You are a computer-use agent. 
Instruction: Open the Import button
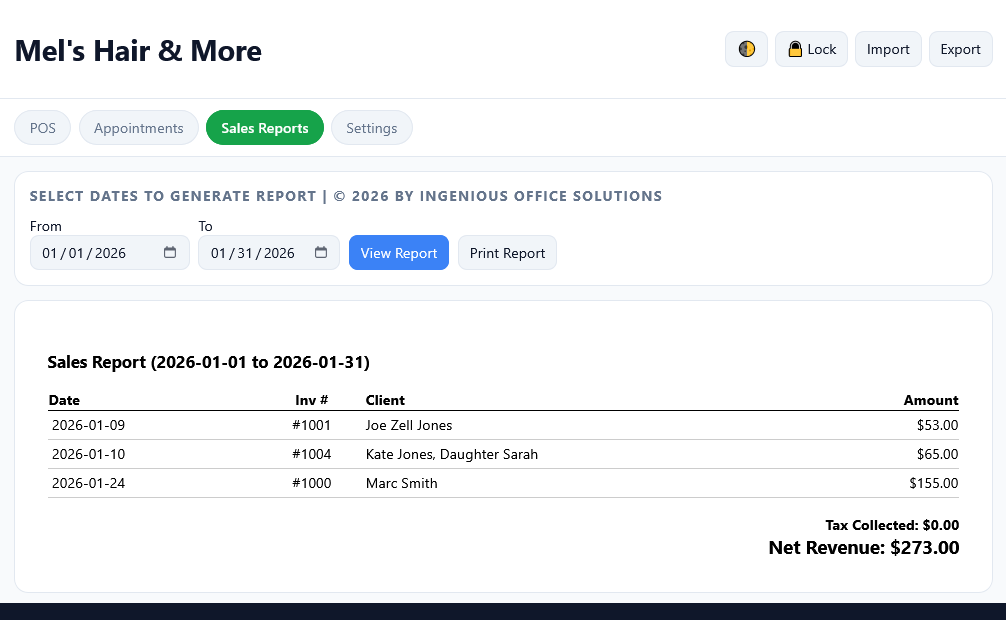tap(888, 49)
